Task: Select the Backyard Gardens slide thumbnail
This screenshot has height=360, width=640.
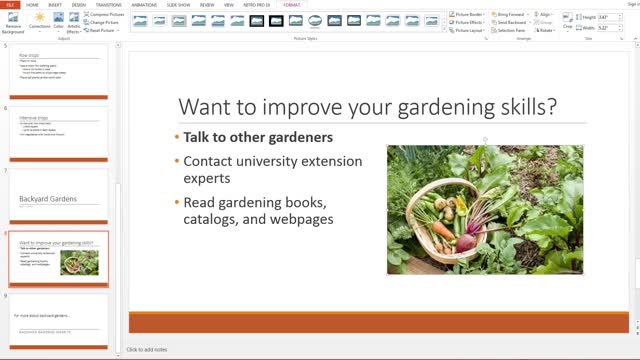Action: pyautogui.click(x=58, y=197)
